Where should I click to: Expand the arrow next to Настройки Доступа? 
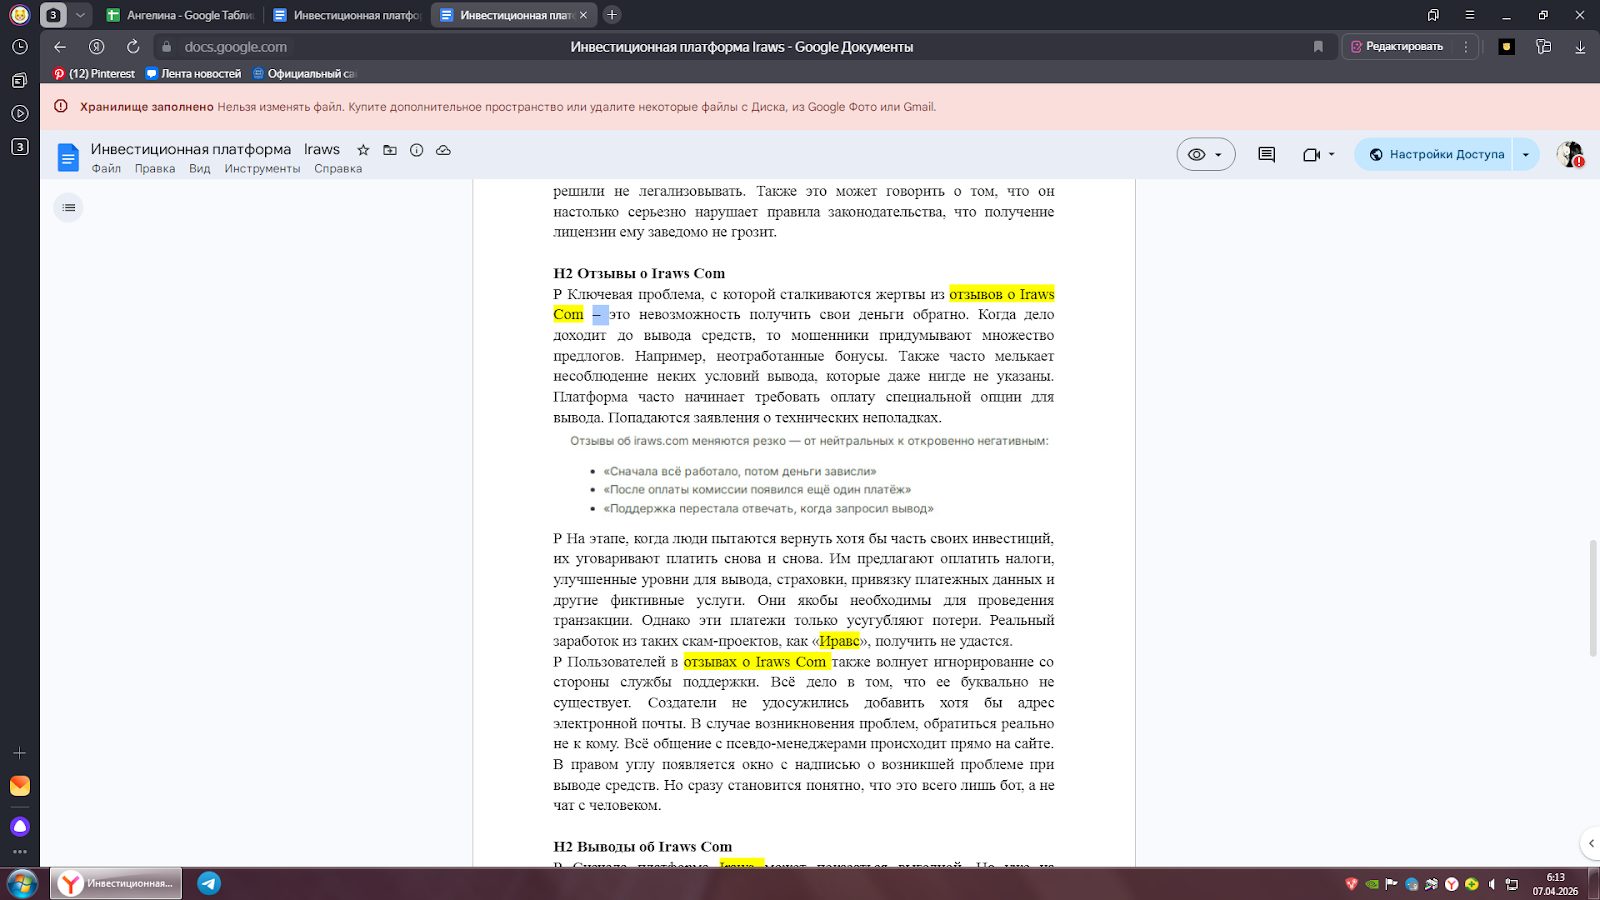pos(1525,154)
